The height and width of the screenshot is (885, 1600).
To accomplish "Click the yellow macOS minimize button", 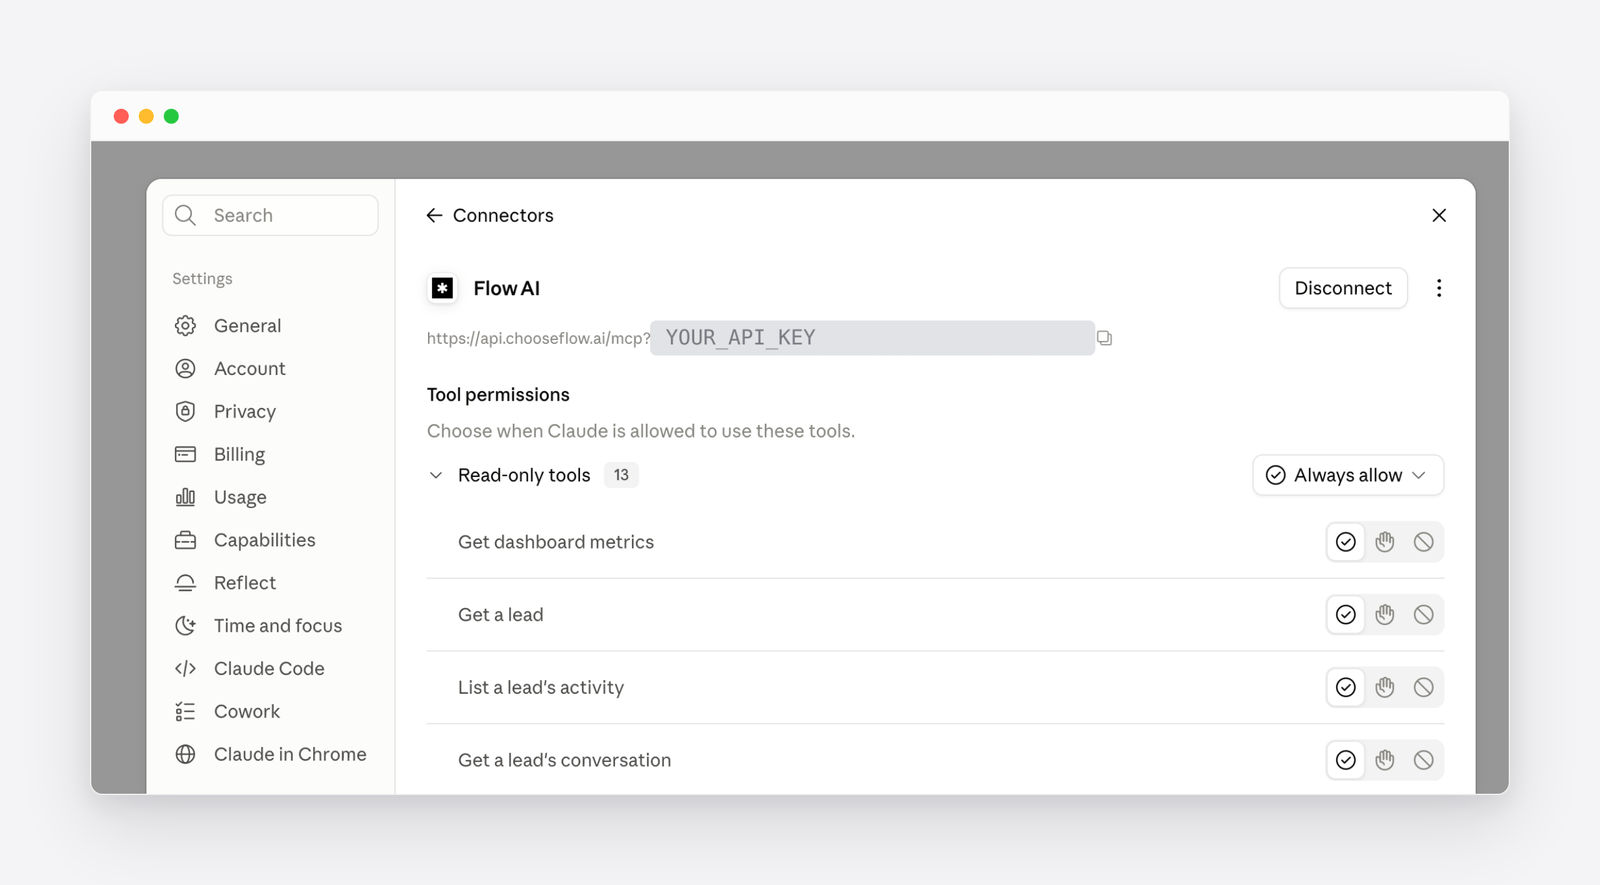I will [146, 116].
